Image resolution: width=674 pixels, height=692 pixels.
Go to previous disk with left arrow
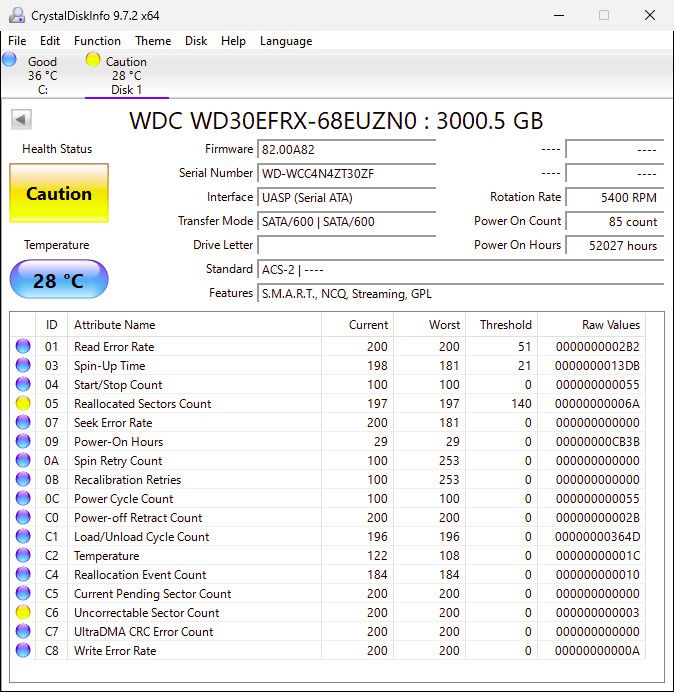coord(21,119)
